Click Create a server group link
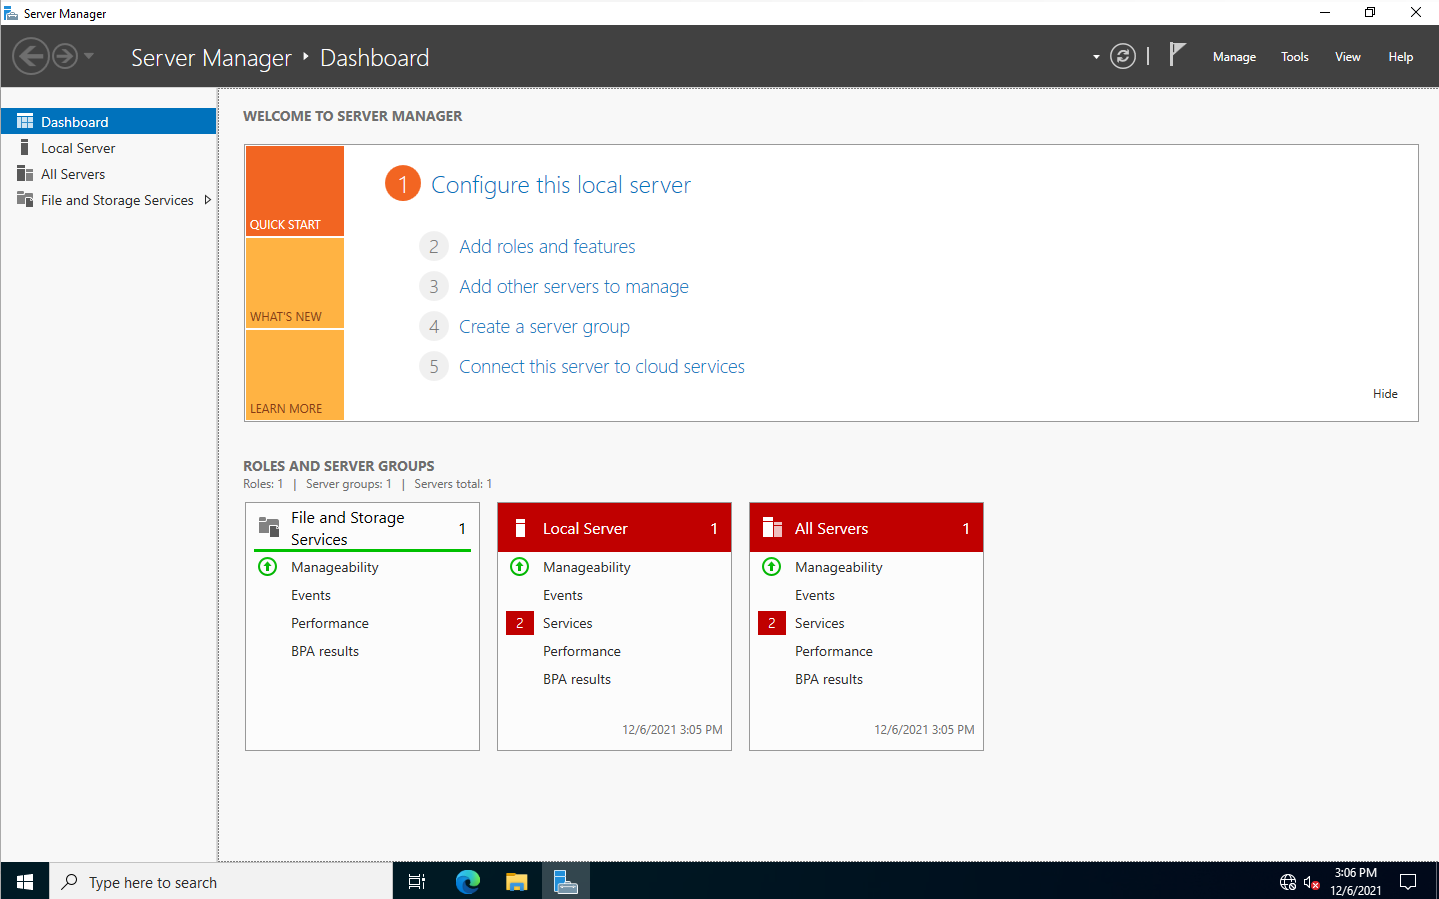Screen dimensions: 1439x899 544,327
